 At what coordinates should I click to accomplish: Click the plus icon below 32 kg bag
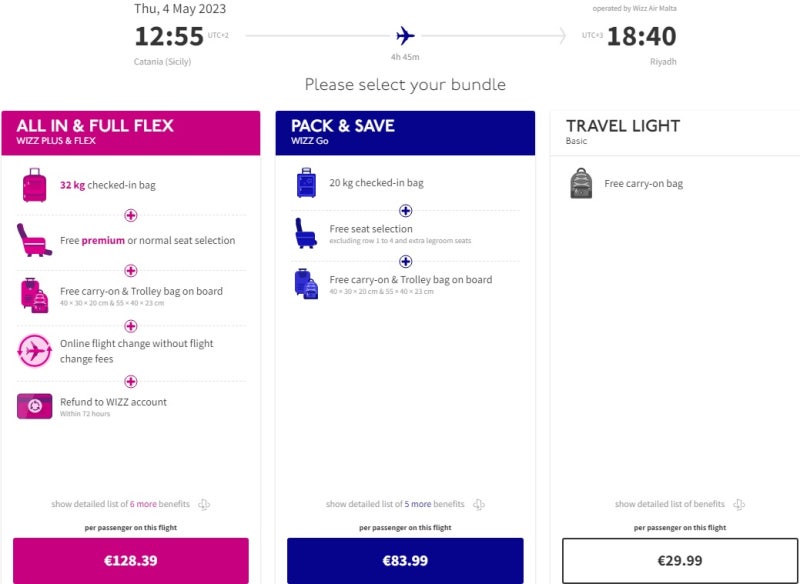(130, 215)
